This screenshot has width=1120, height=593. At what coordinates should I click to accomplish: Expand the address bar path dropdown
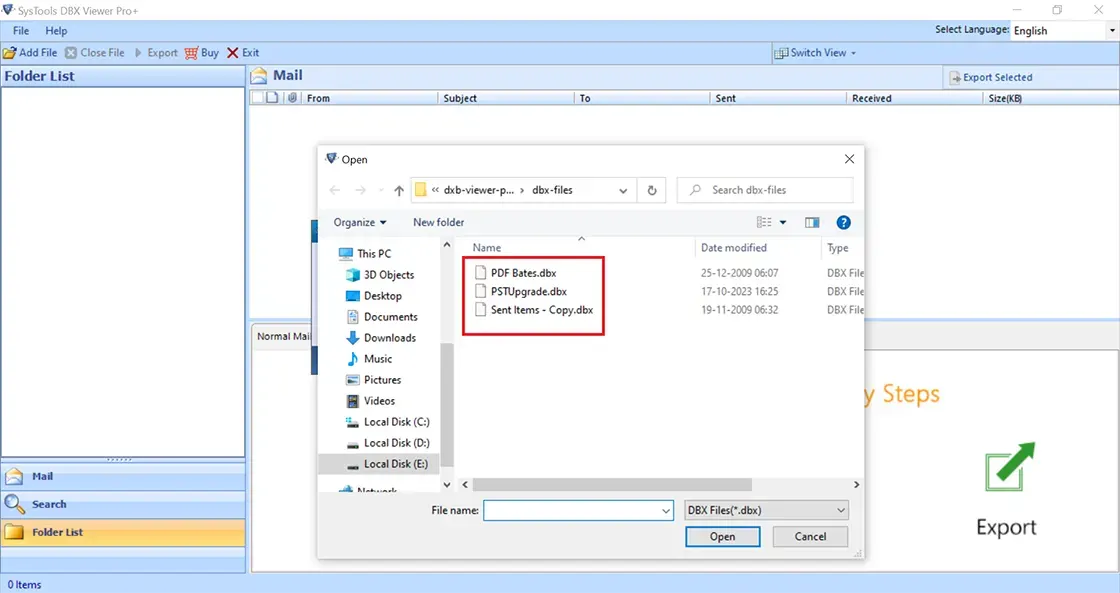pos(623,190)
